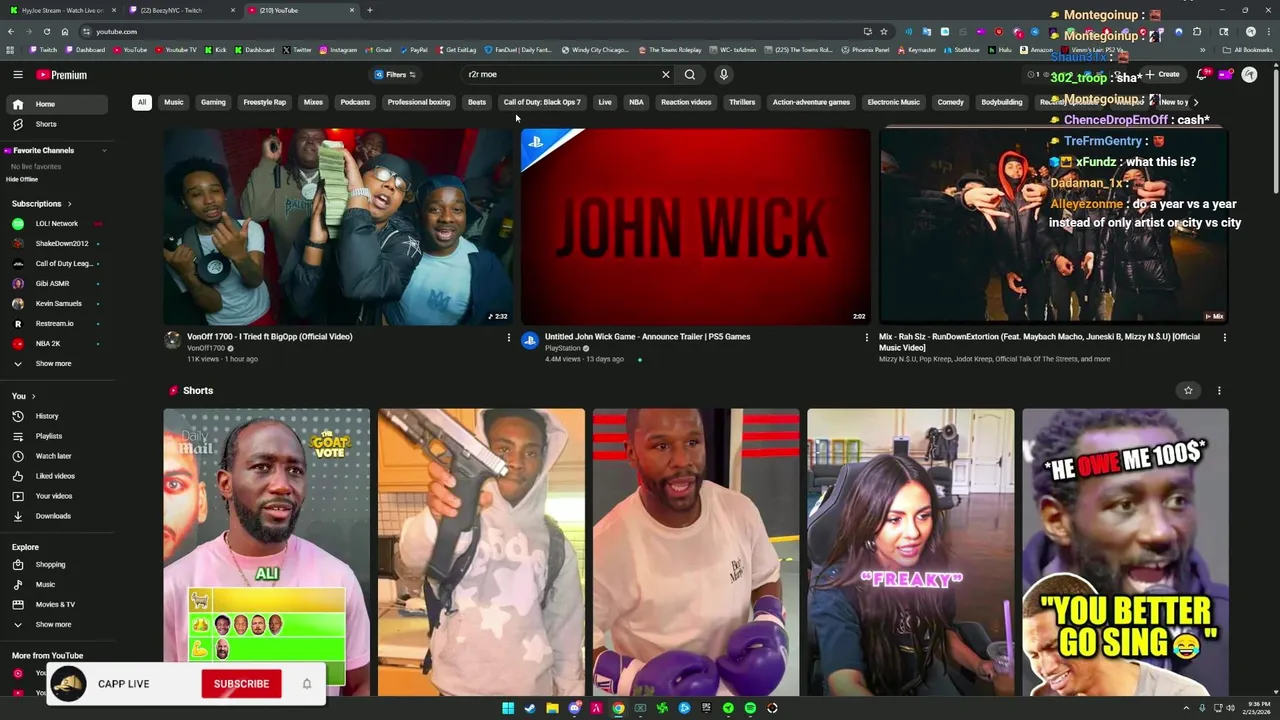Open the Chrome three-dot menu
Viewport: 1280px width, 720px height.
[x=1270, y=31]
